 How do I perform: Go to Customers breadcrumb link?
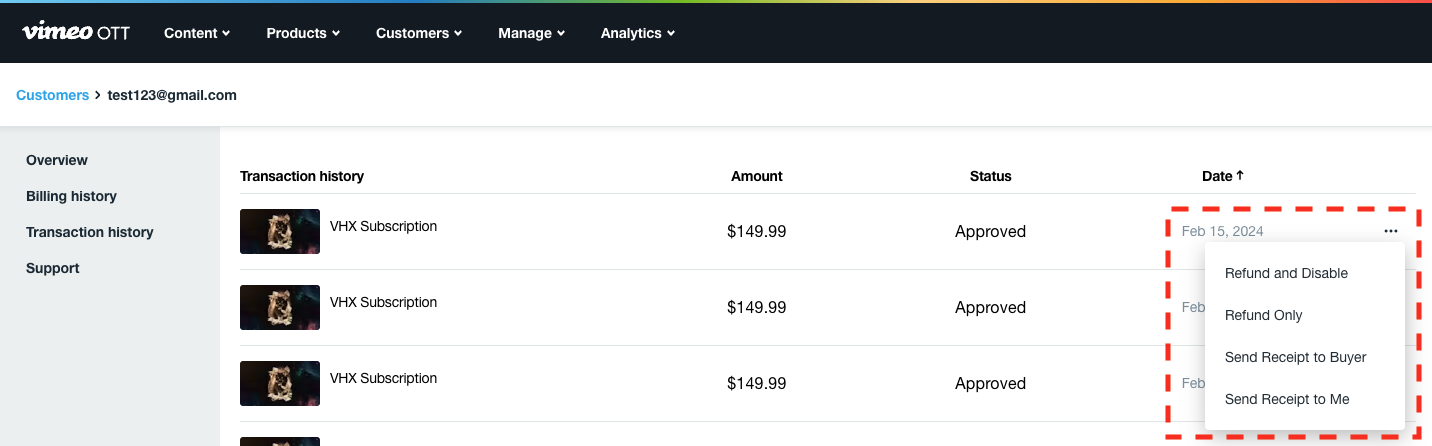(x=53, y=95)
